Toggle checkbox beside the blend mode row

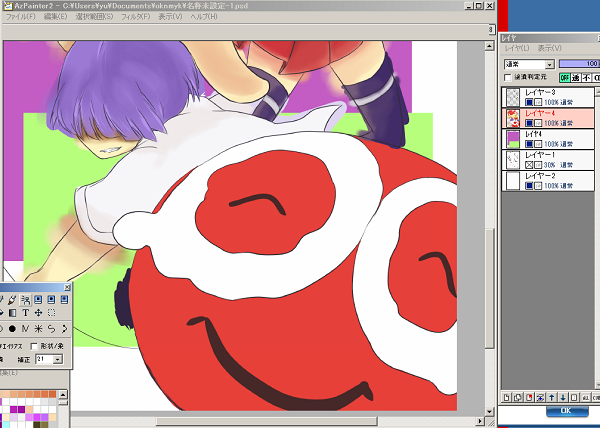pos(508,78)
